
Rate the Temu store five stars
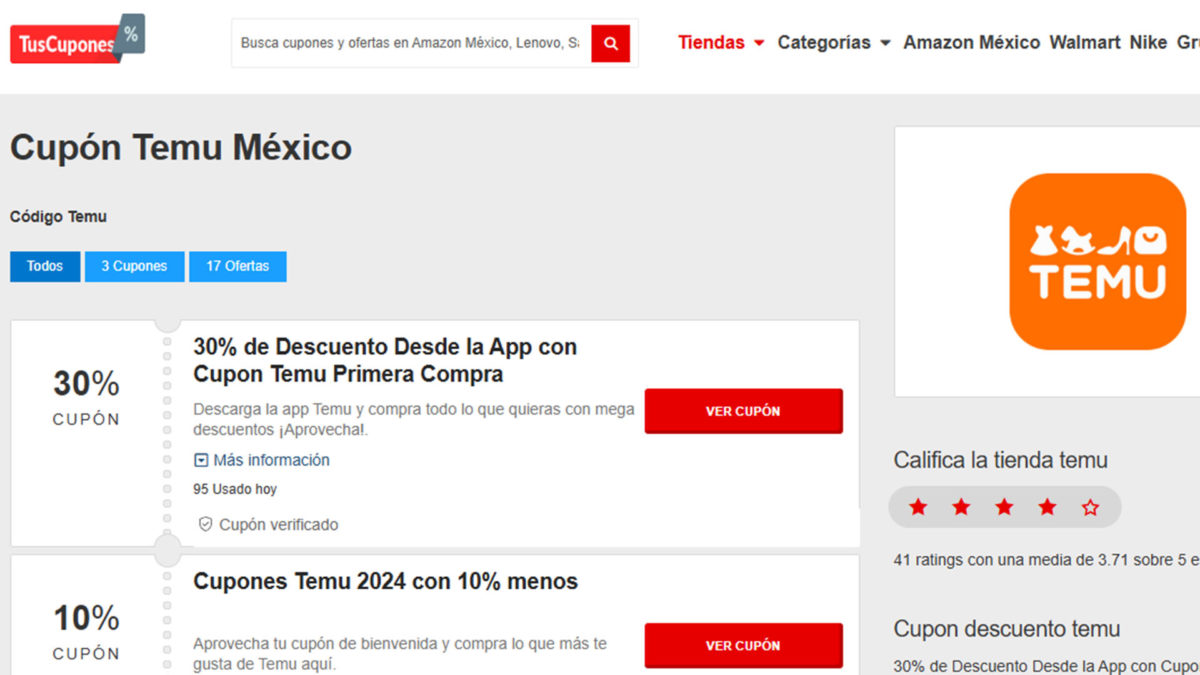tap(1090, 507)
